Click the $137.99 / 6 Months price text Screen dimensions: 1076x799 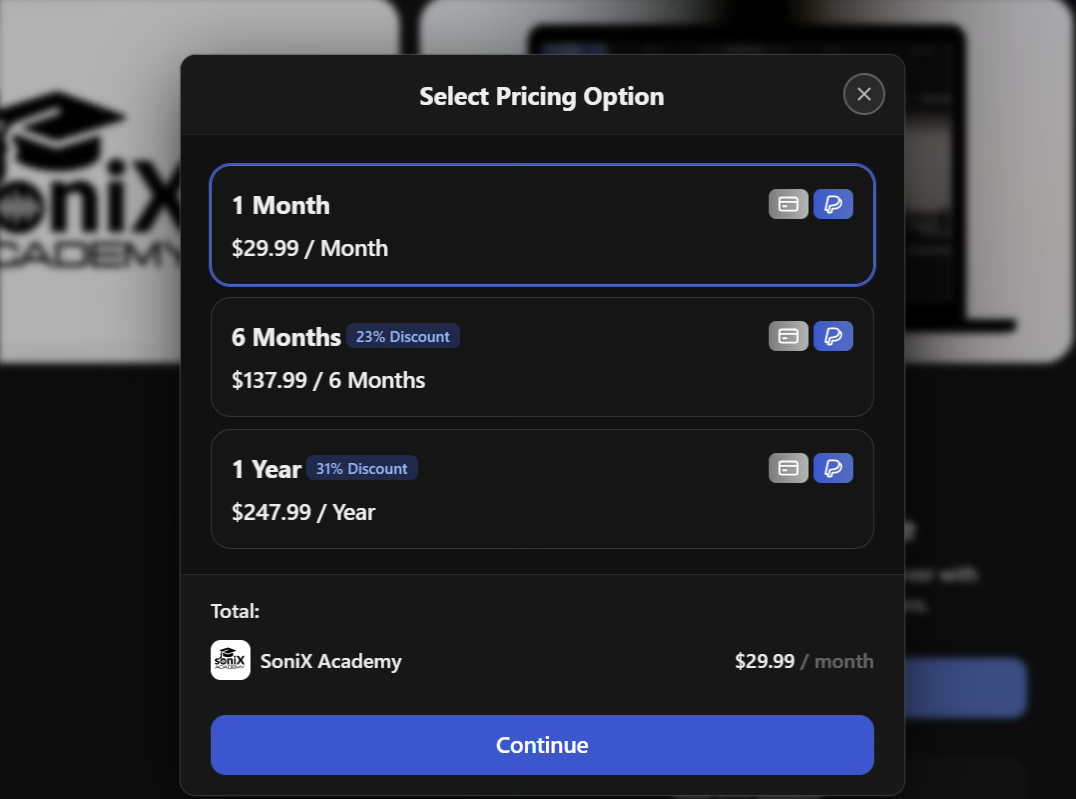(328, 380)
